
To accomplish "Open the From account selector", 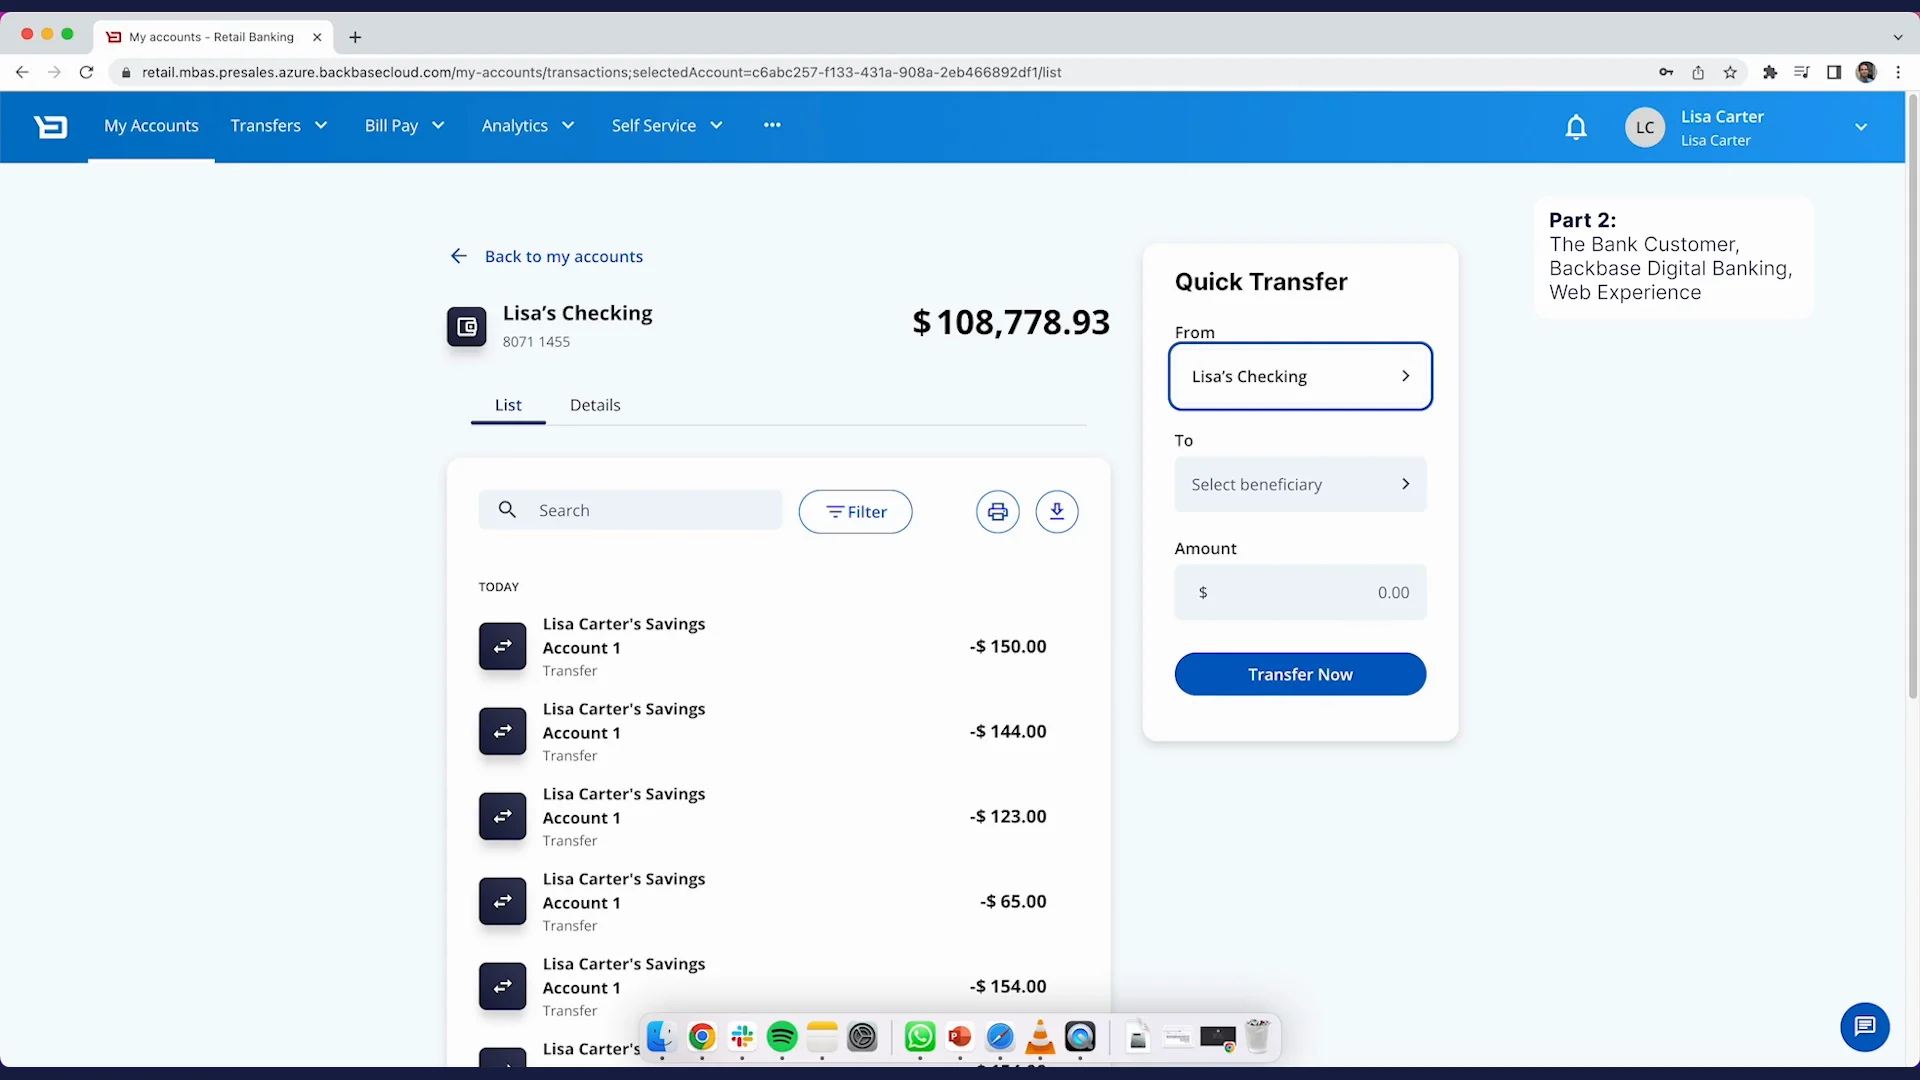I will click(1300, 377).
